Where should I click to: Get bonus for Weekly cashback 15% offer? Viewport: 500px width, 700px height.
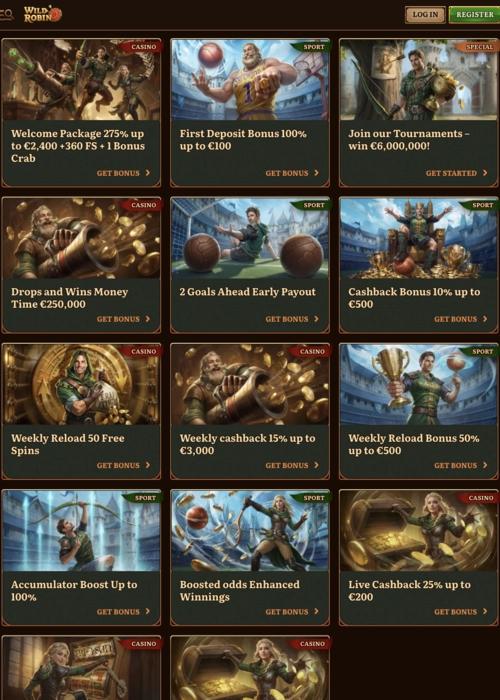tap(292, 465)
